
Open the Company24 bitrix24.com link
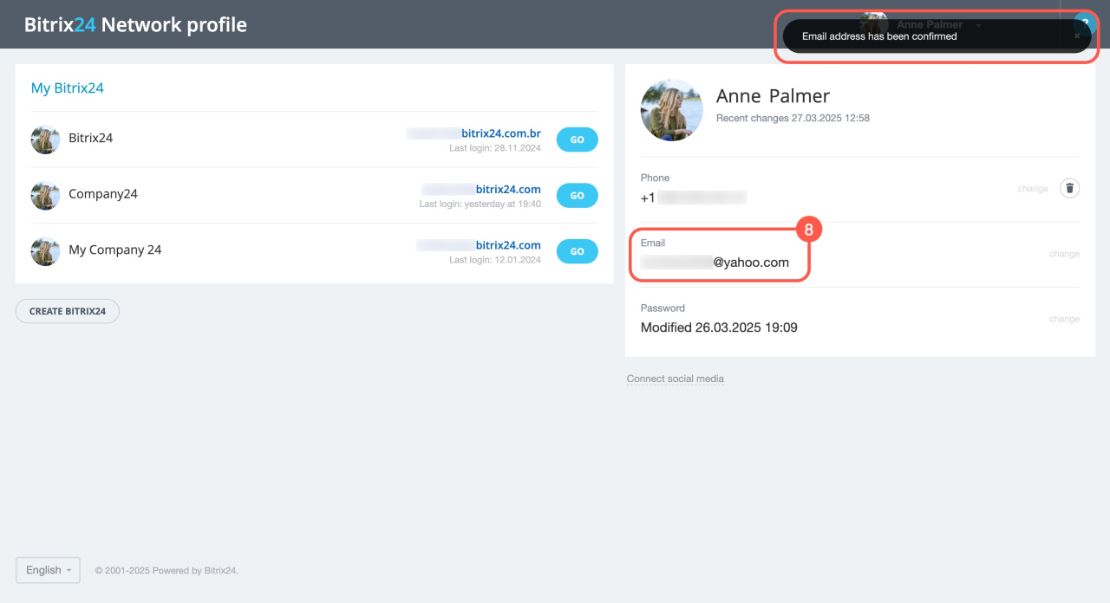coord(508,189)
